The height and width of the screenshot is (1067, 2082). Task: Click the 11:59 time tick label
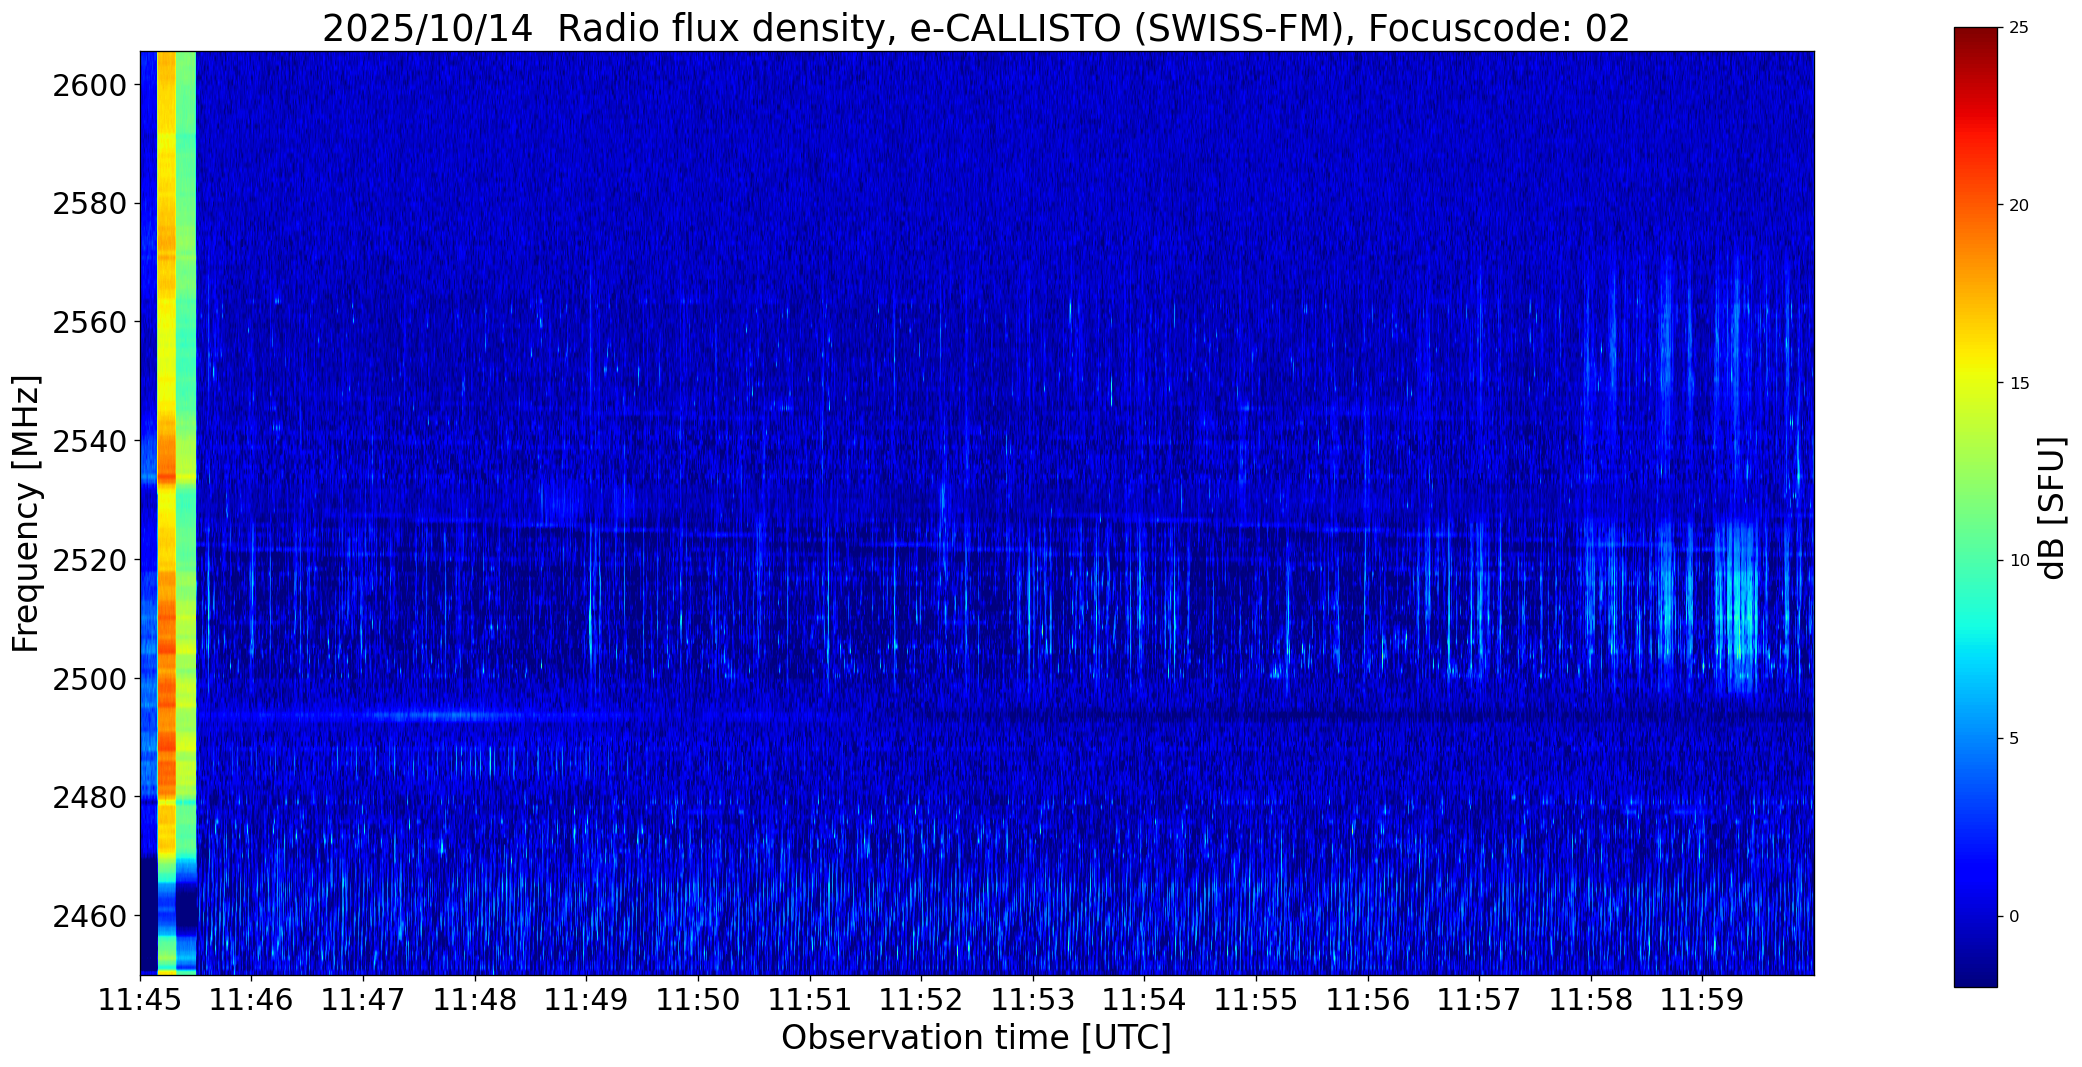pos(1702,1000)
